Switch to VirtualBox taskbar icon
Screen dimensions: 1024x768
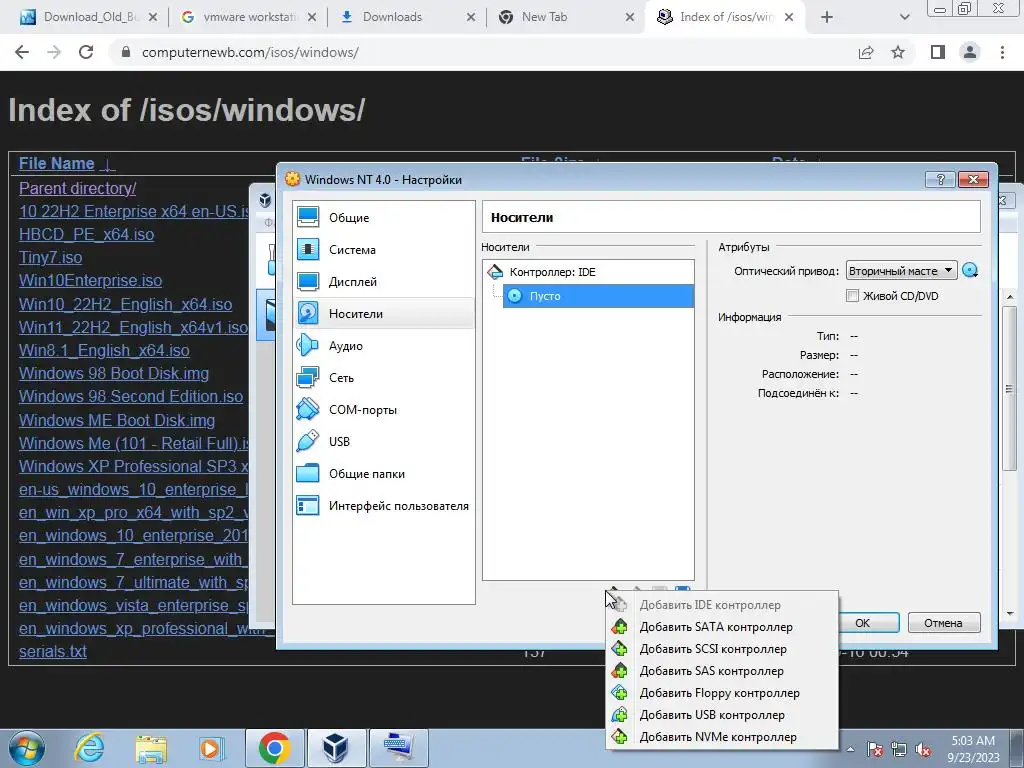[336, 748]
